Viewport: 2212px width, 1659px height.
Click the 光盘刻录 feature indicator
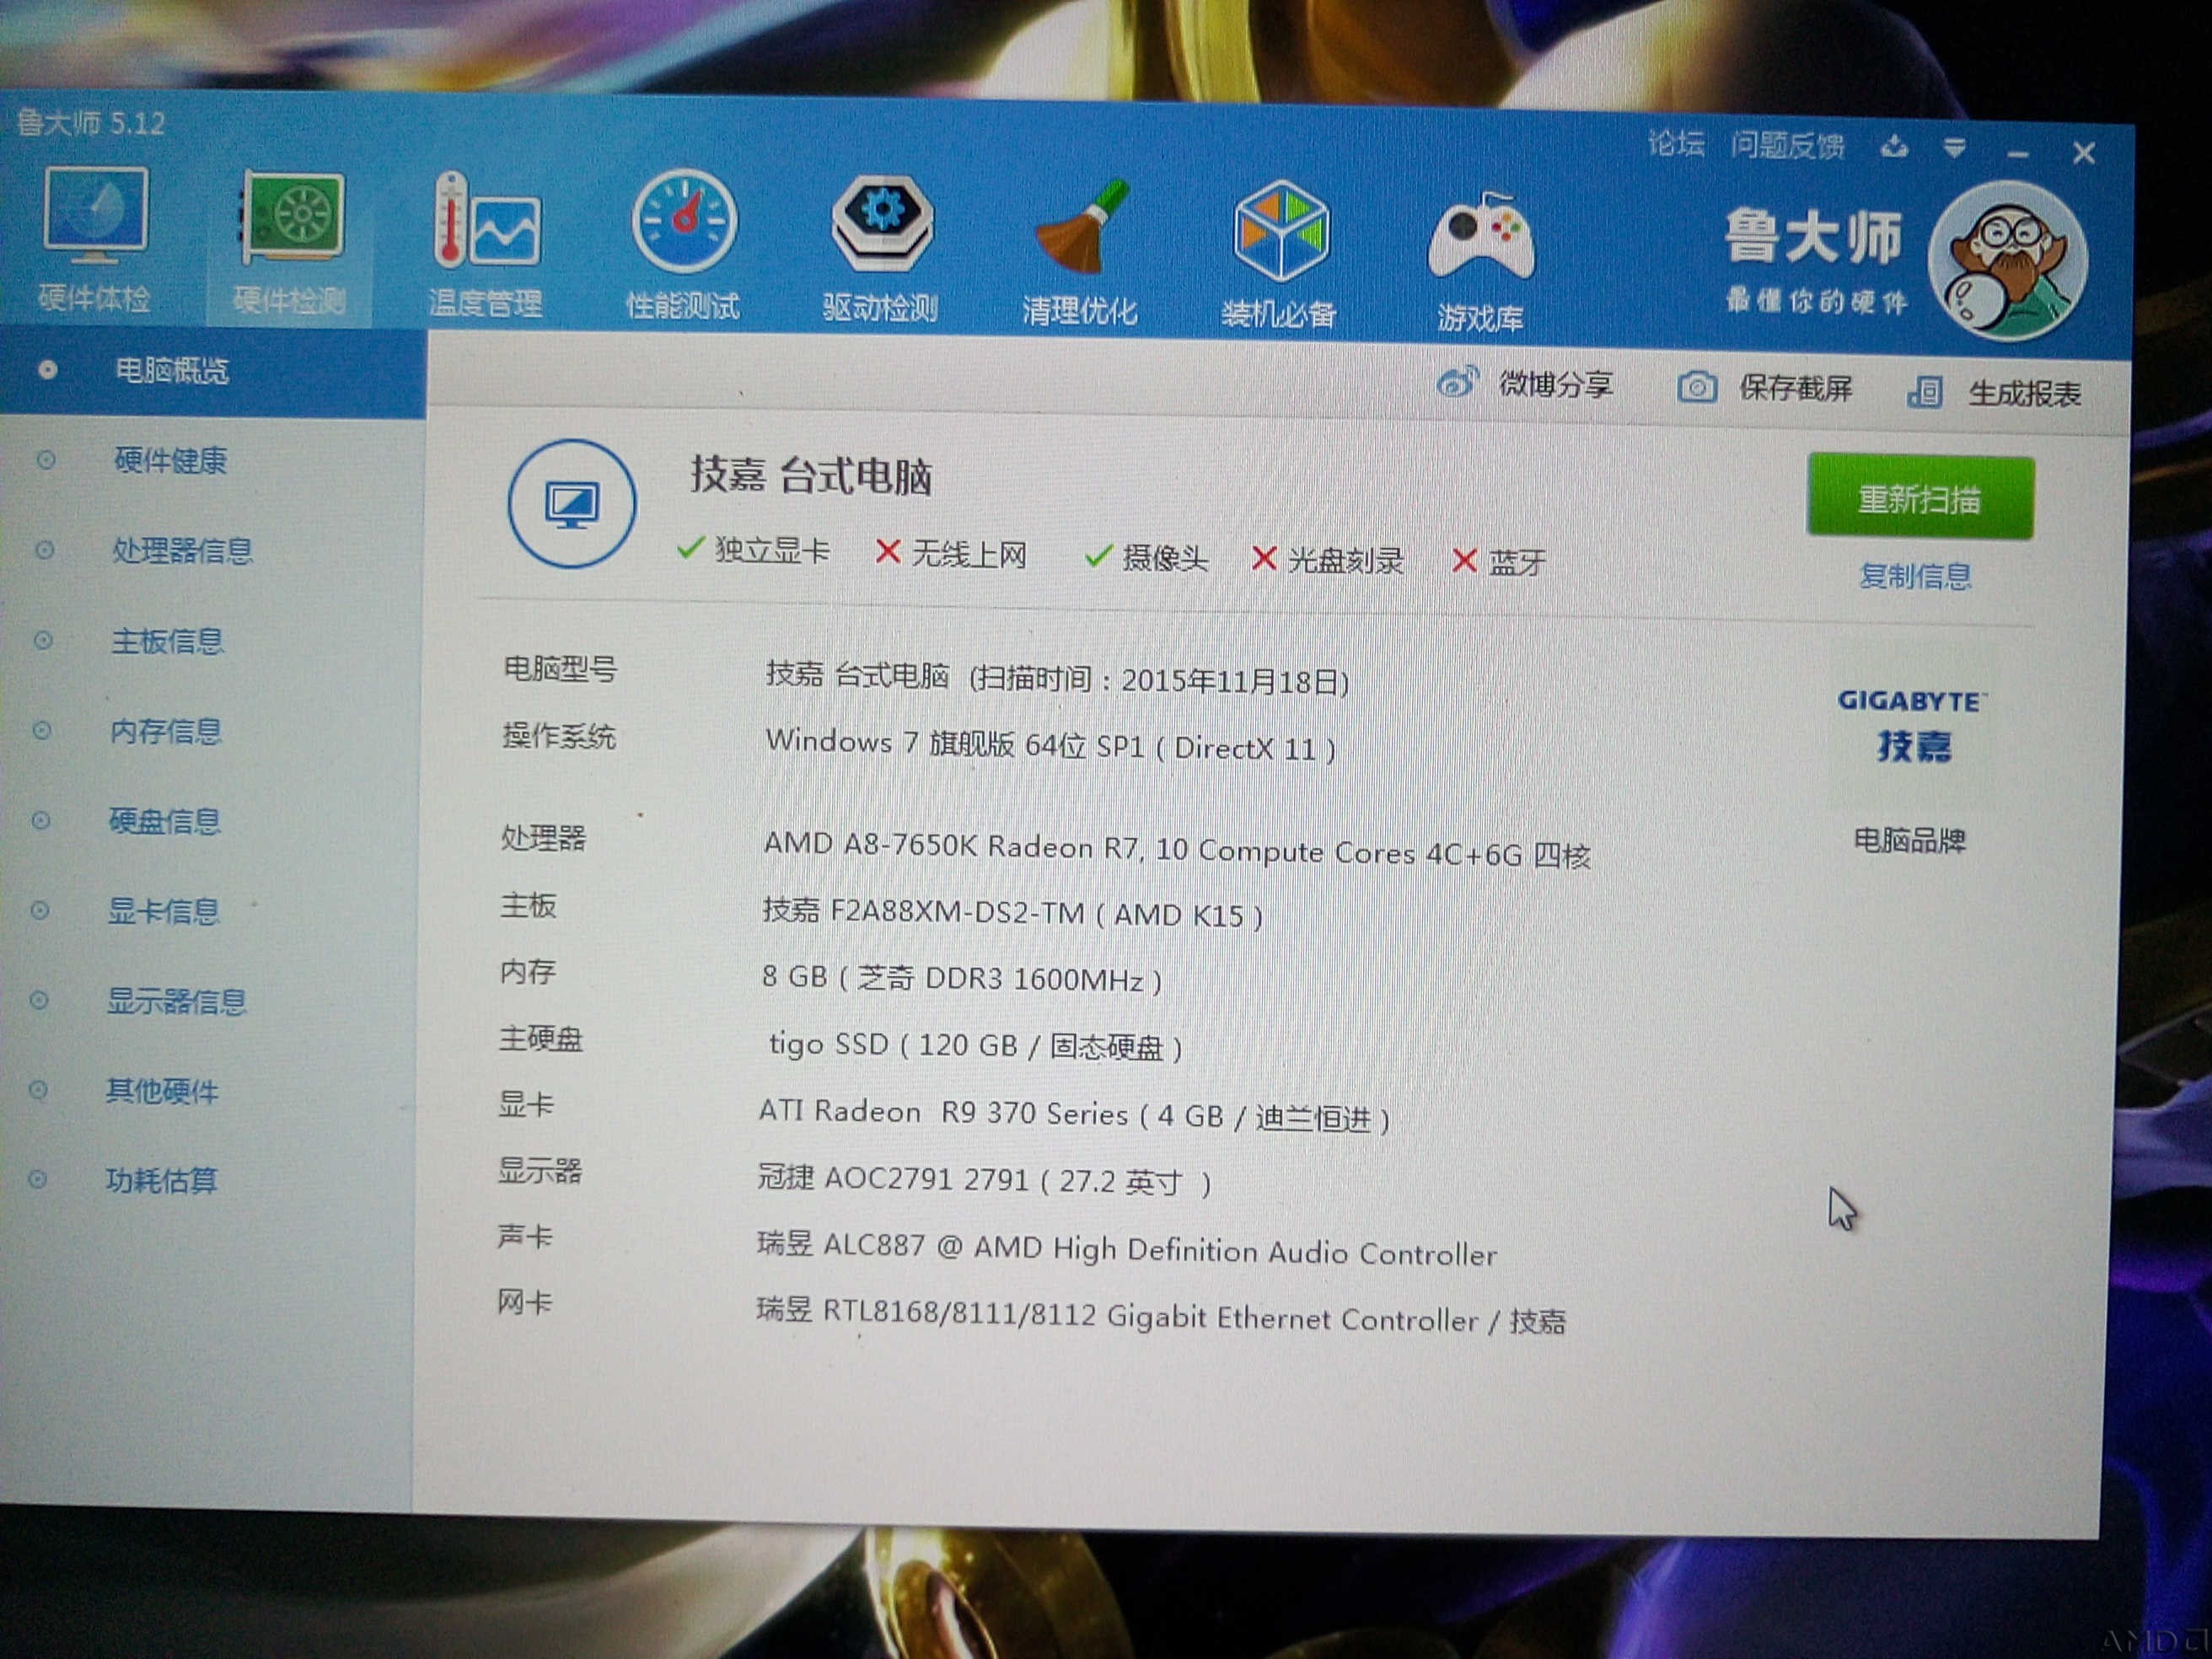[1327, 560]
